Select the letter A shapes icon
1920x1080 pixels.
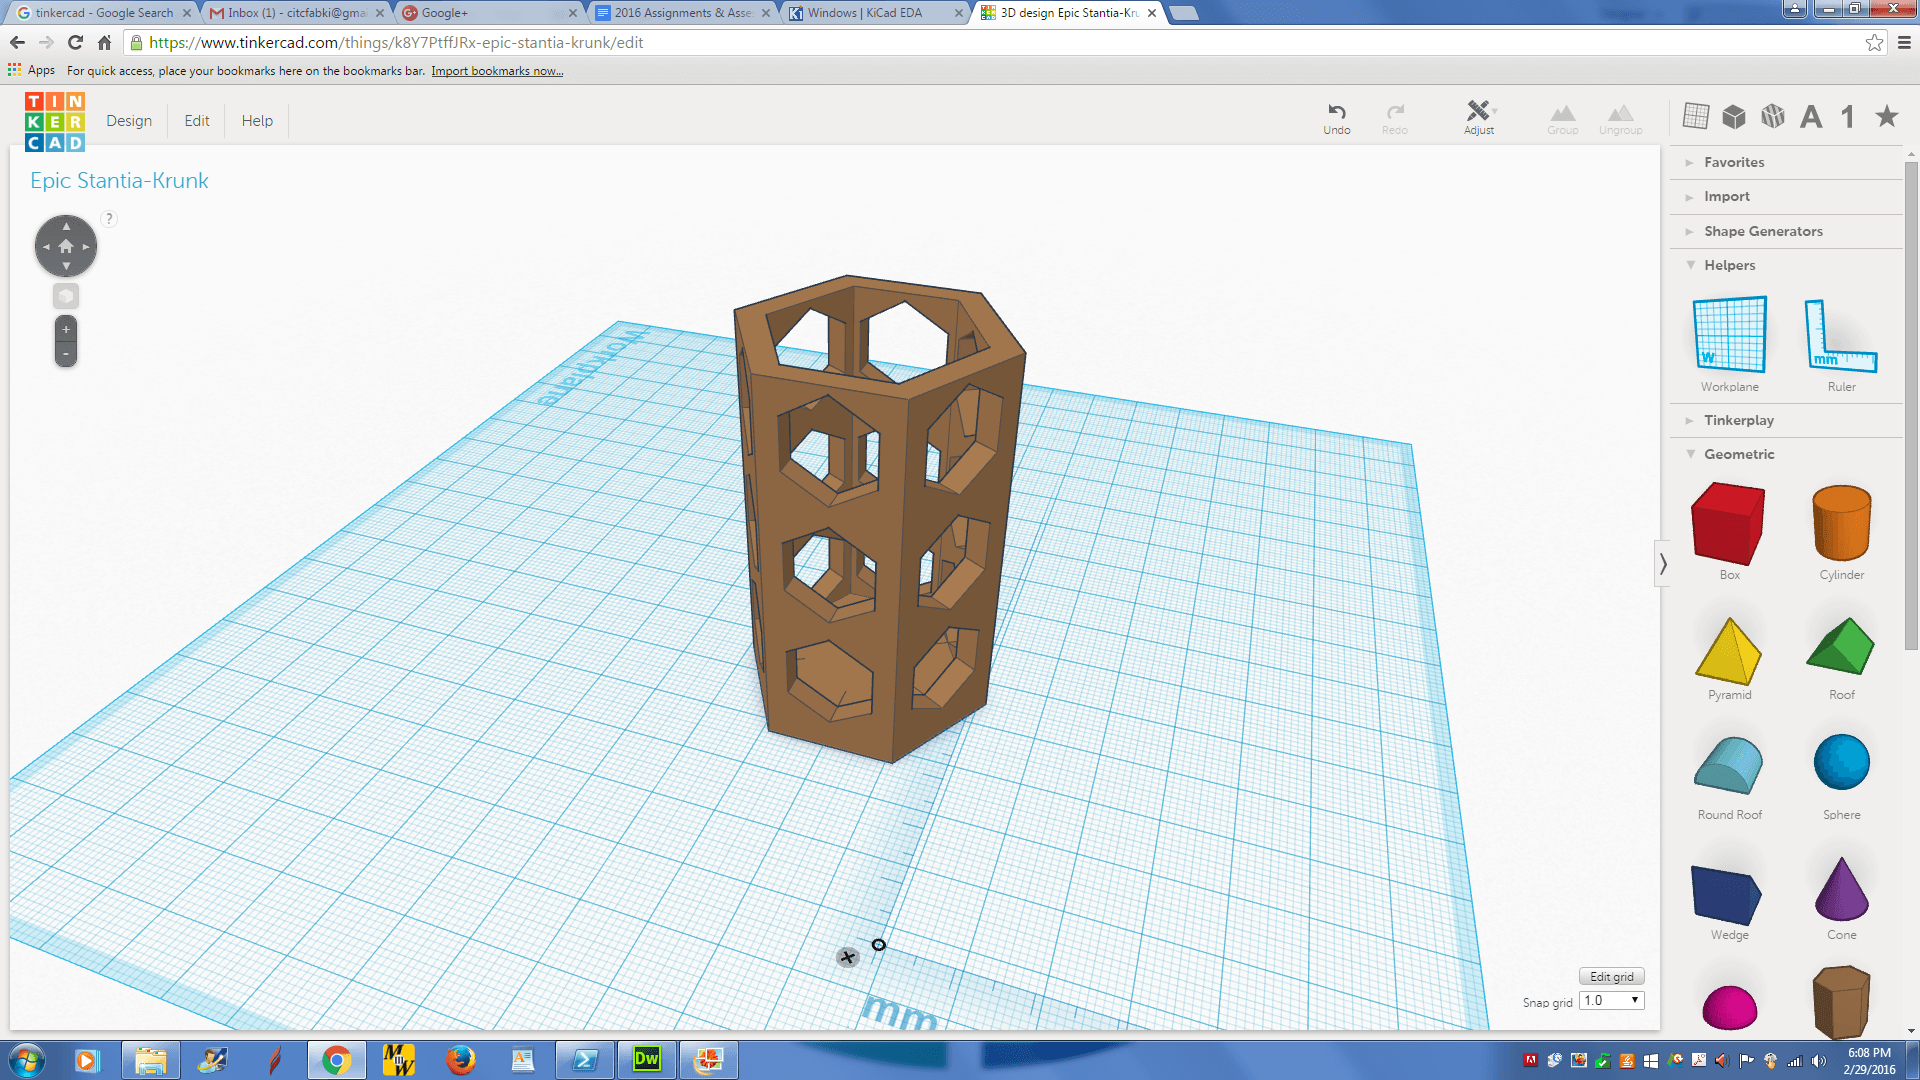pos(1811,117)
